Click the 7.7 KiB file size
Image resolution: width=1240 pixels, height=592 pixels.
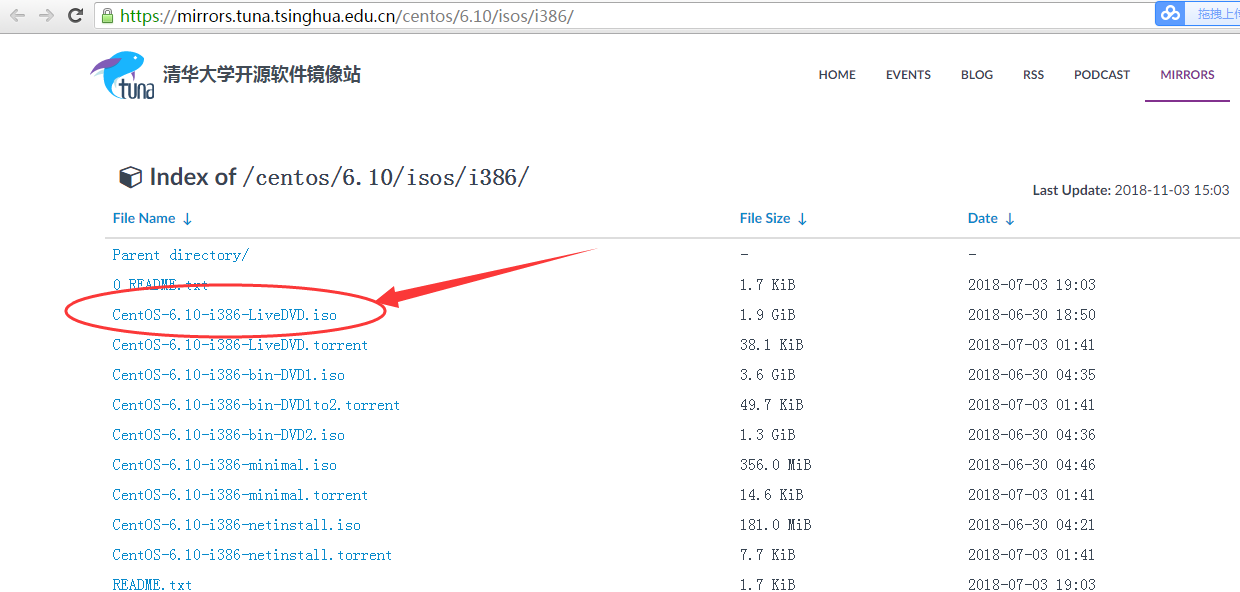[767, 555]
